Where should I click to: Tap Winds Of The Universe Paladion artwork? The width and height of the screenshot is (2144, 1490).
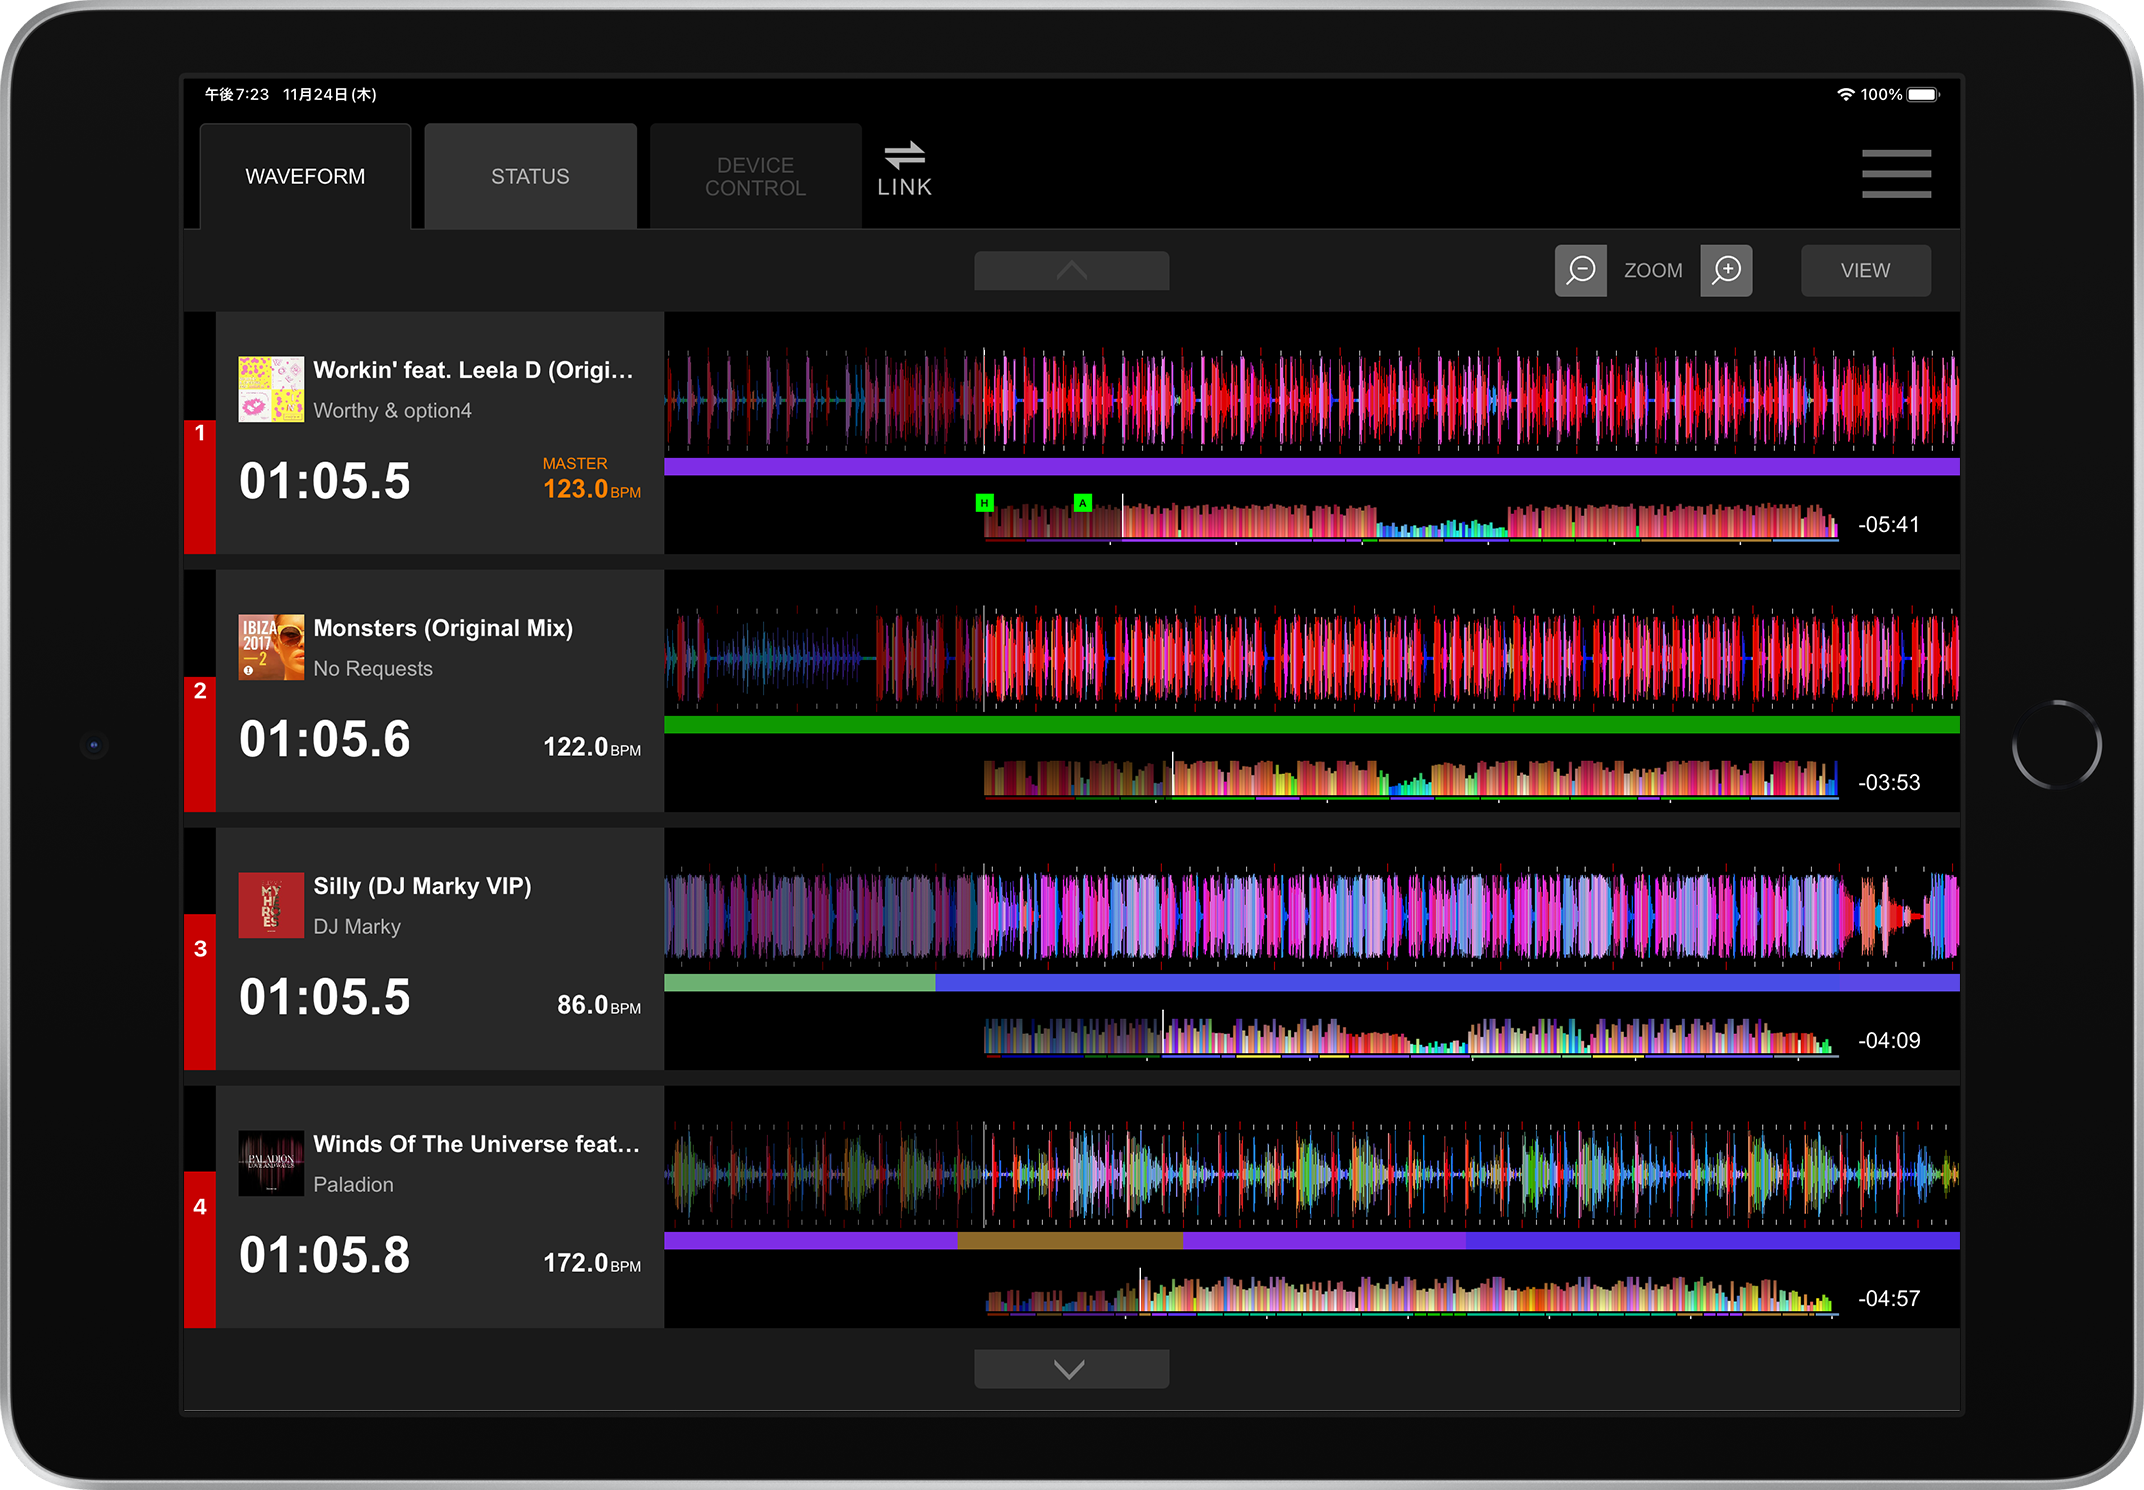[271, 1163]
